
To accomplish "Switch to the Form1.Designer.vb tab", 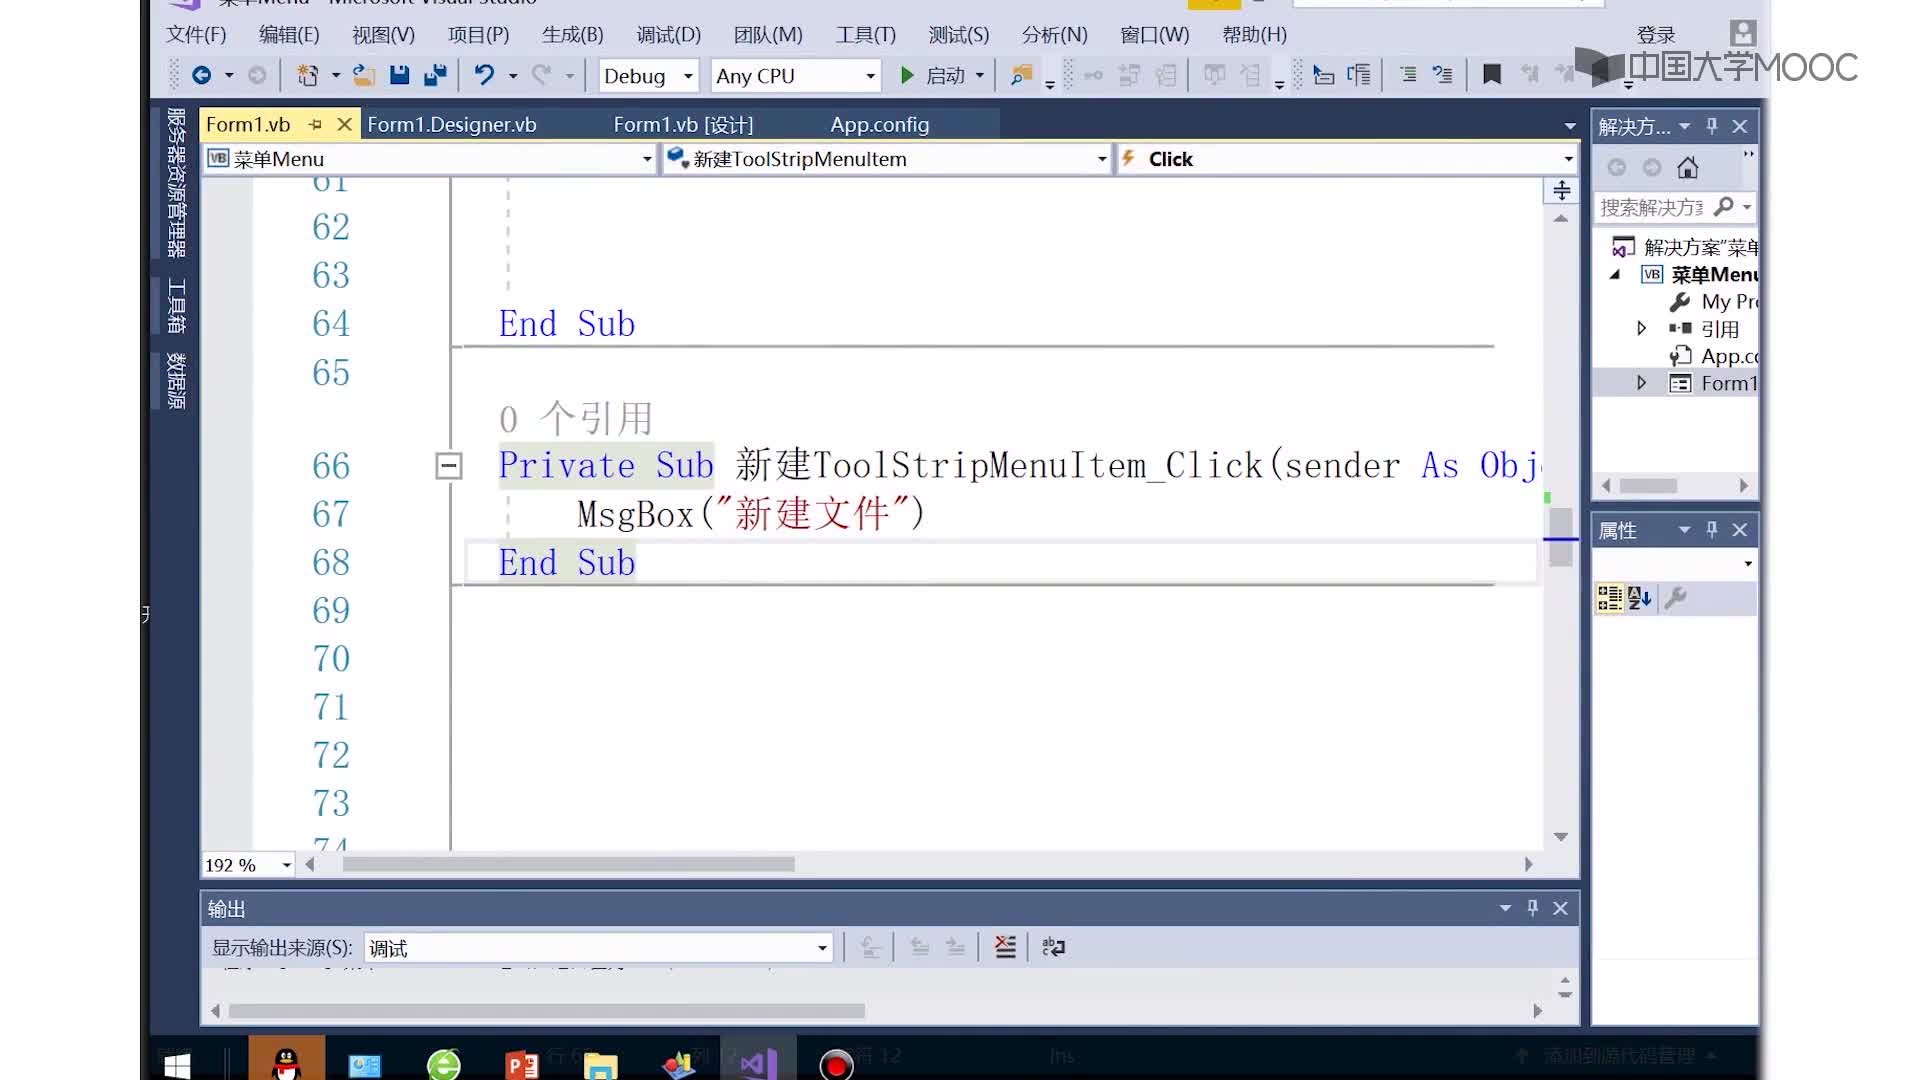I will coord(452,125).
